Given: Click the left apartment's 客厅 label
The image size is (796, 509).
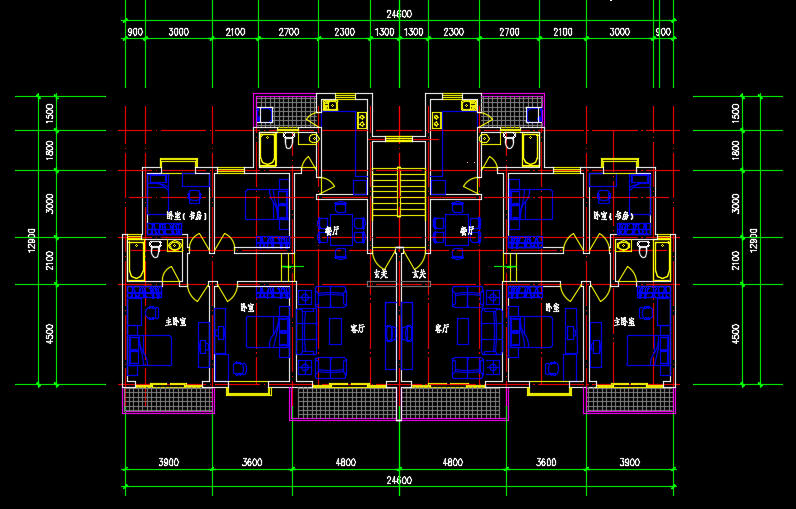Looking at the screenshot, I should [x=357, y=329].
